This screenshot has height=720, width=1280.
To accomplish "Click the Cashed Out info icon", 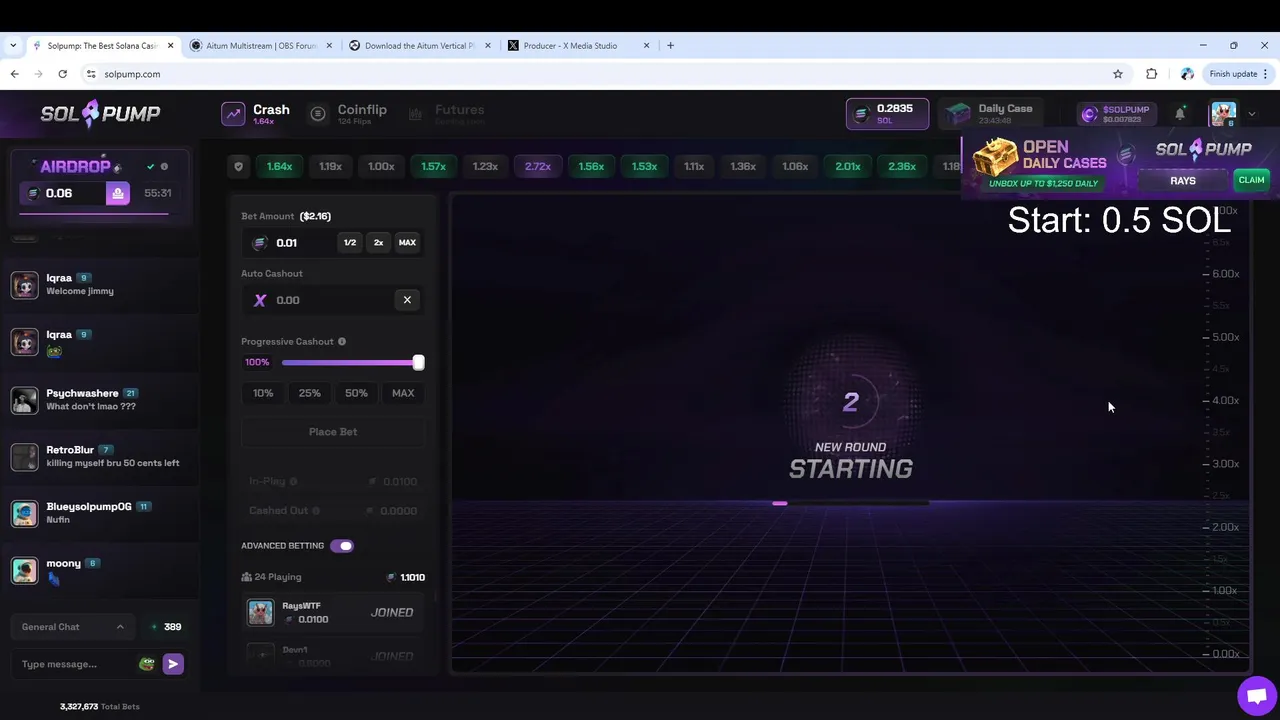I will pyautogui.click(x=316, y=511).
